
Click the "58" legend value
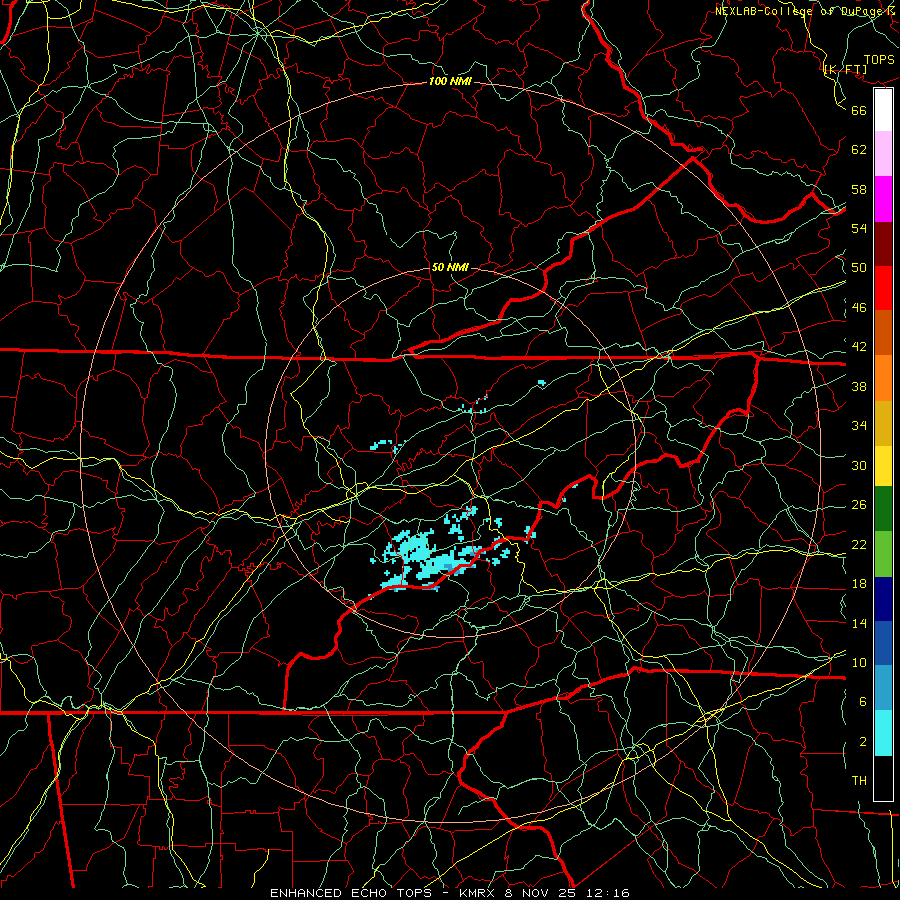(x=859, y=189)
